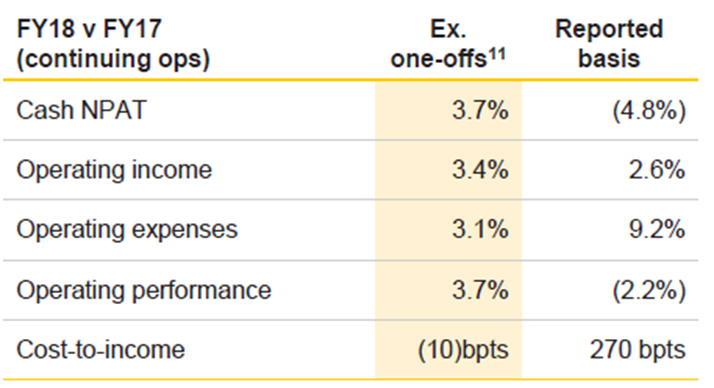This screenshot has width=714, height=388.
Task: Select Operating expenses reported 9.2% value
Action: (x=657, y=229)
